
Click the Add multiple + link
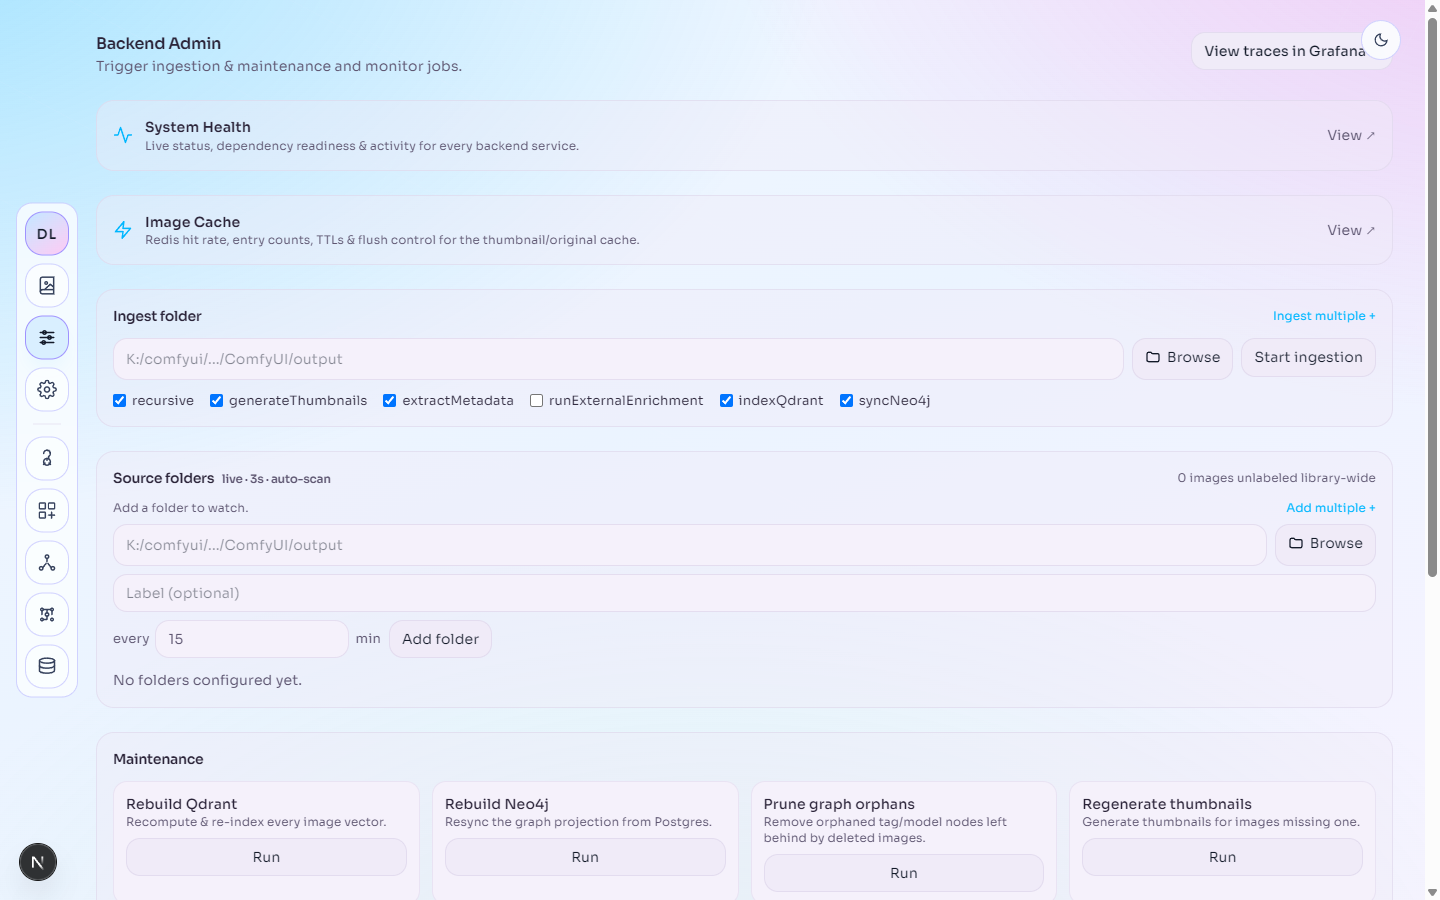click(x=1331, y=508)
